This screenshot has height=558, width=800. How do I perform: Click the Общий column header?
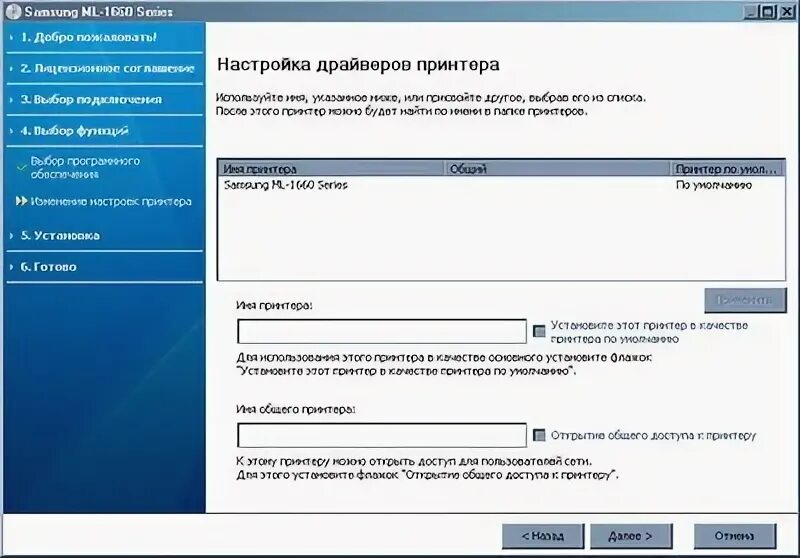(558, 169)
